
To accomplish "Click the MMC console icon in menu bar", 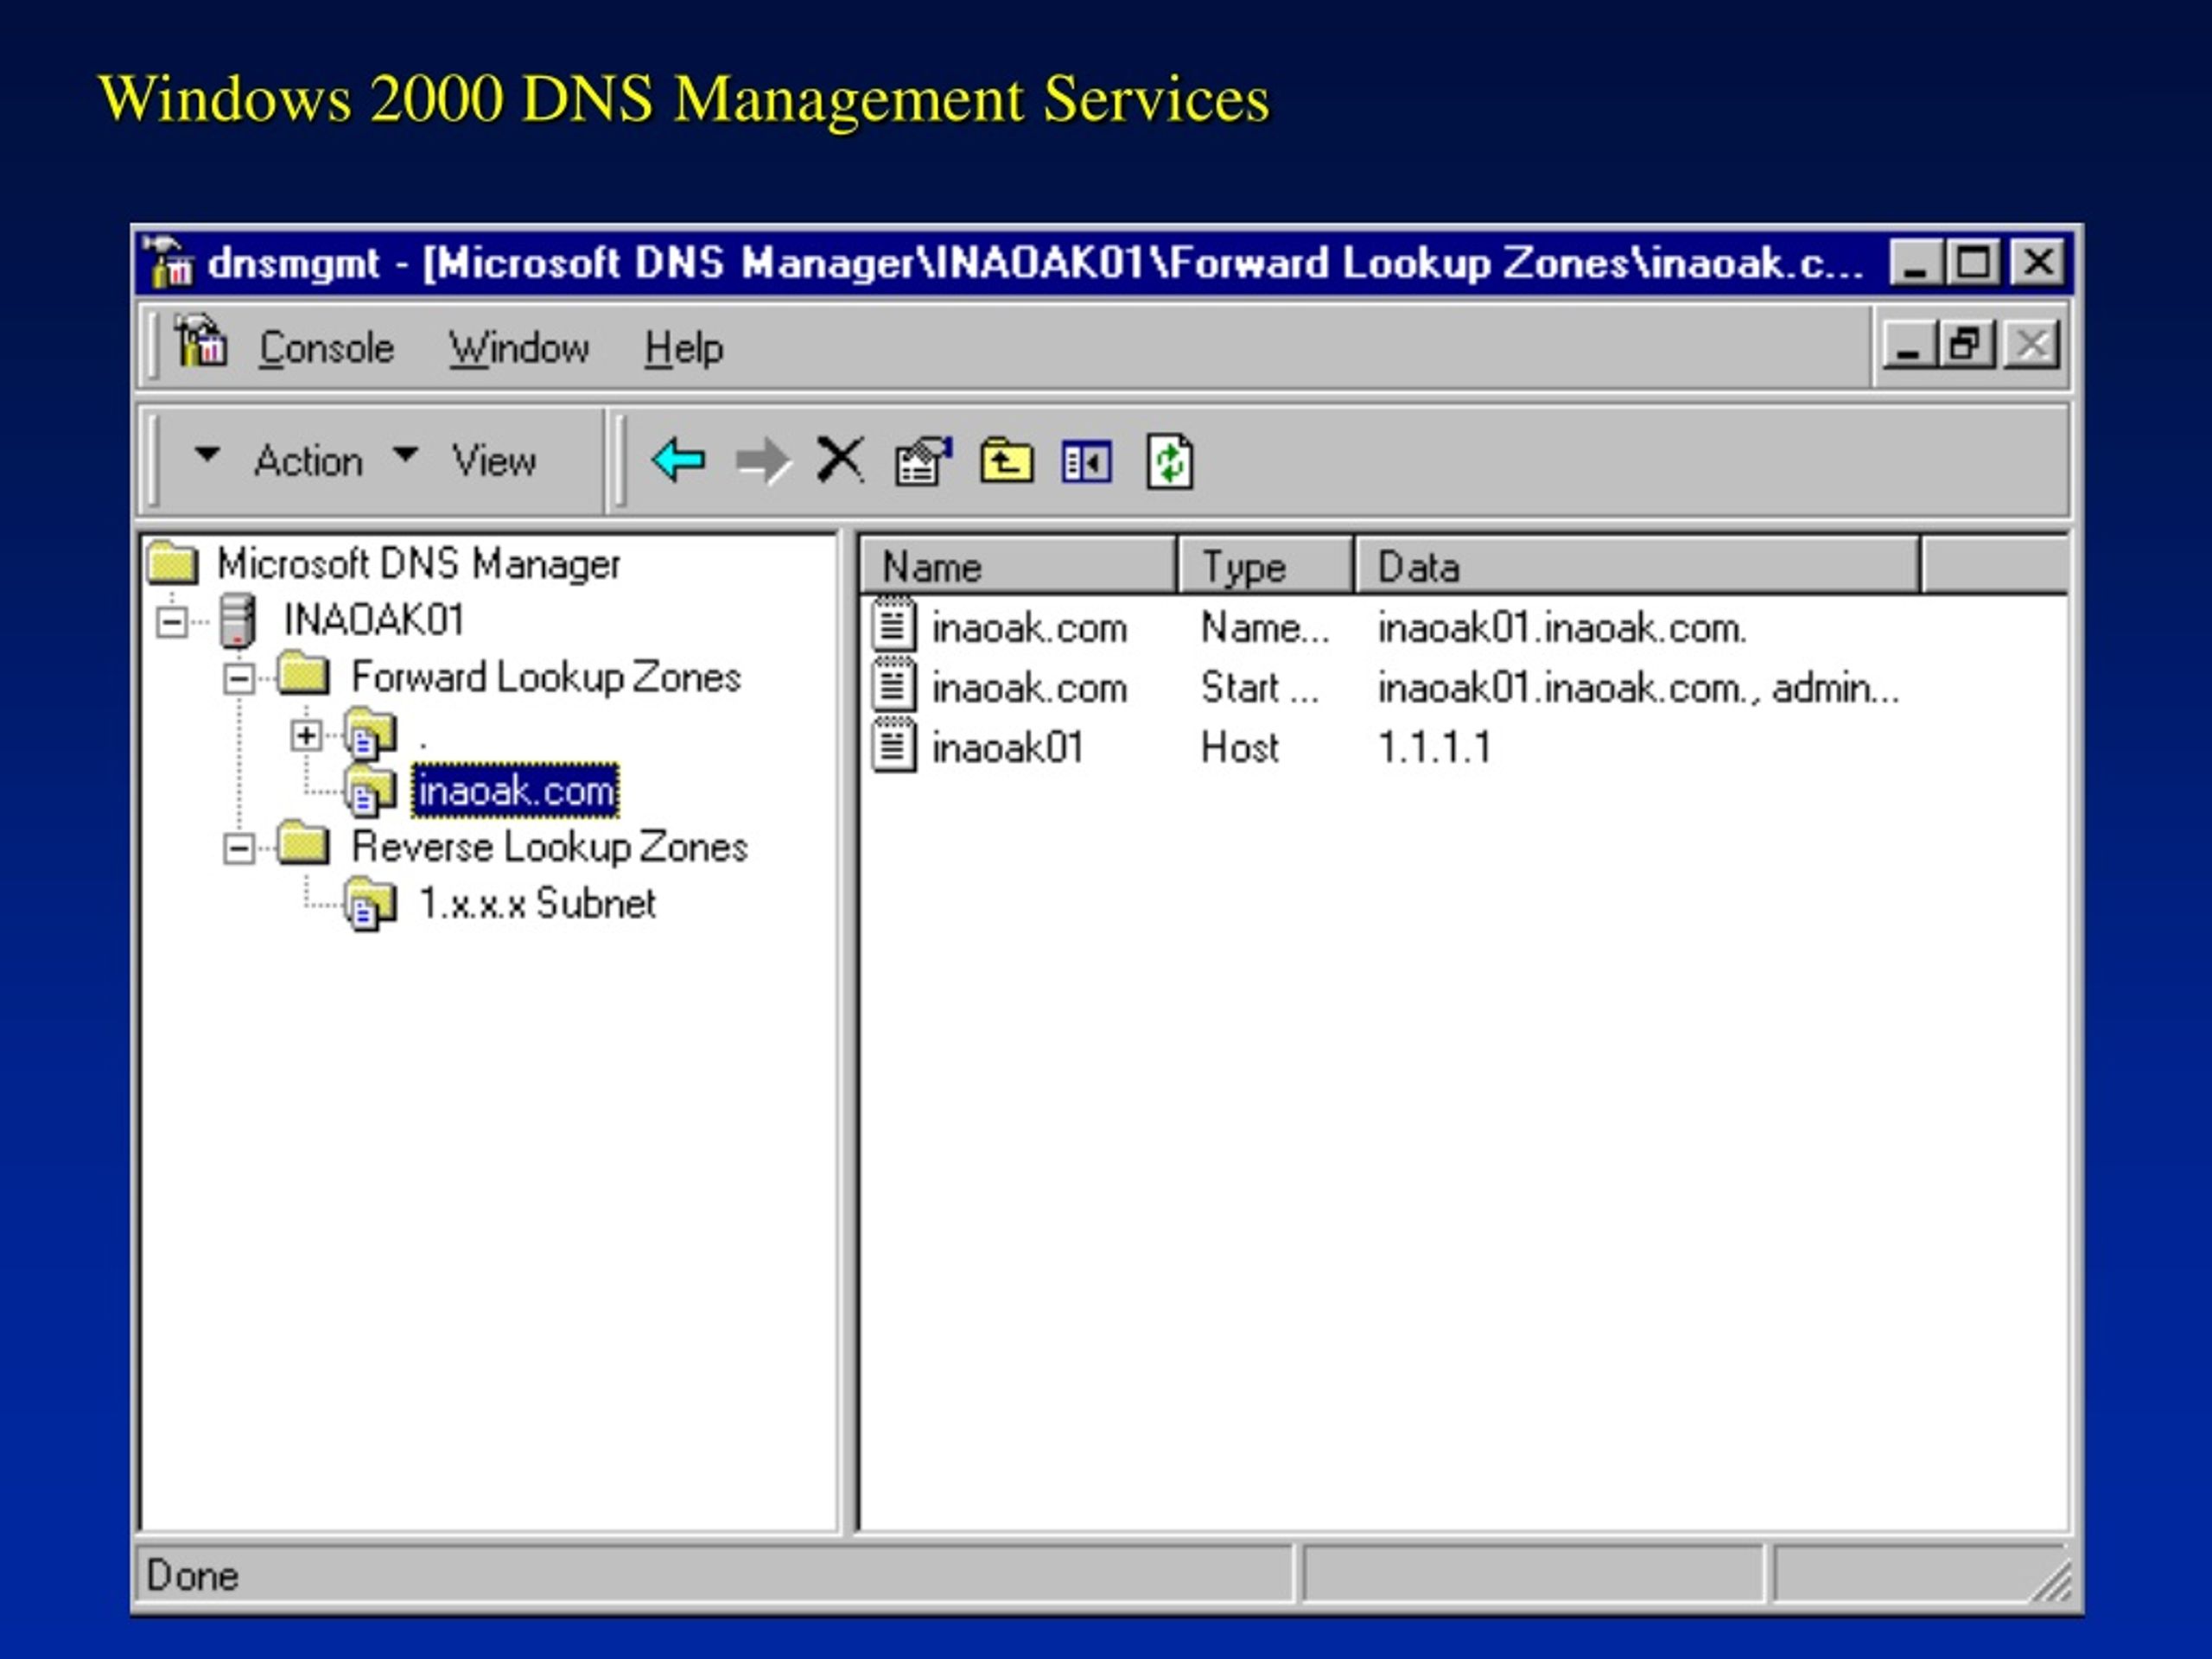I will [201, 341].
